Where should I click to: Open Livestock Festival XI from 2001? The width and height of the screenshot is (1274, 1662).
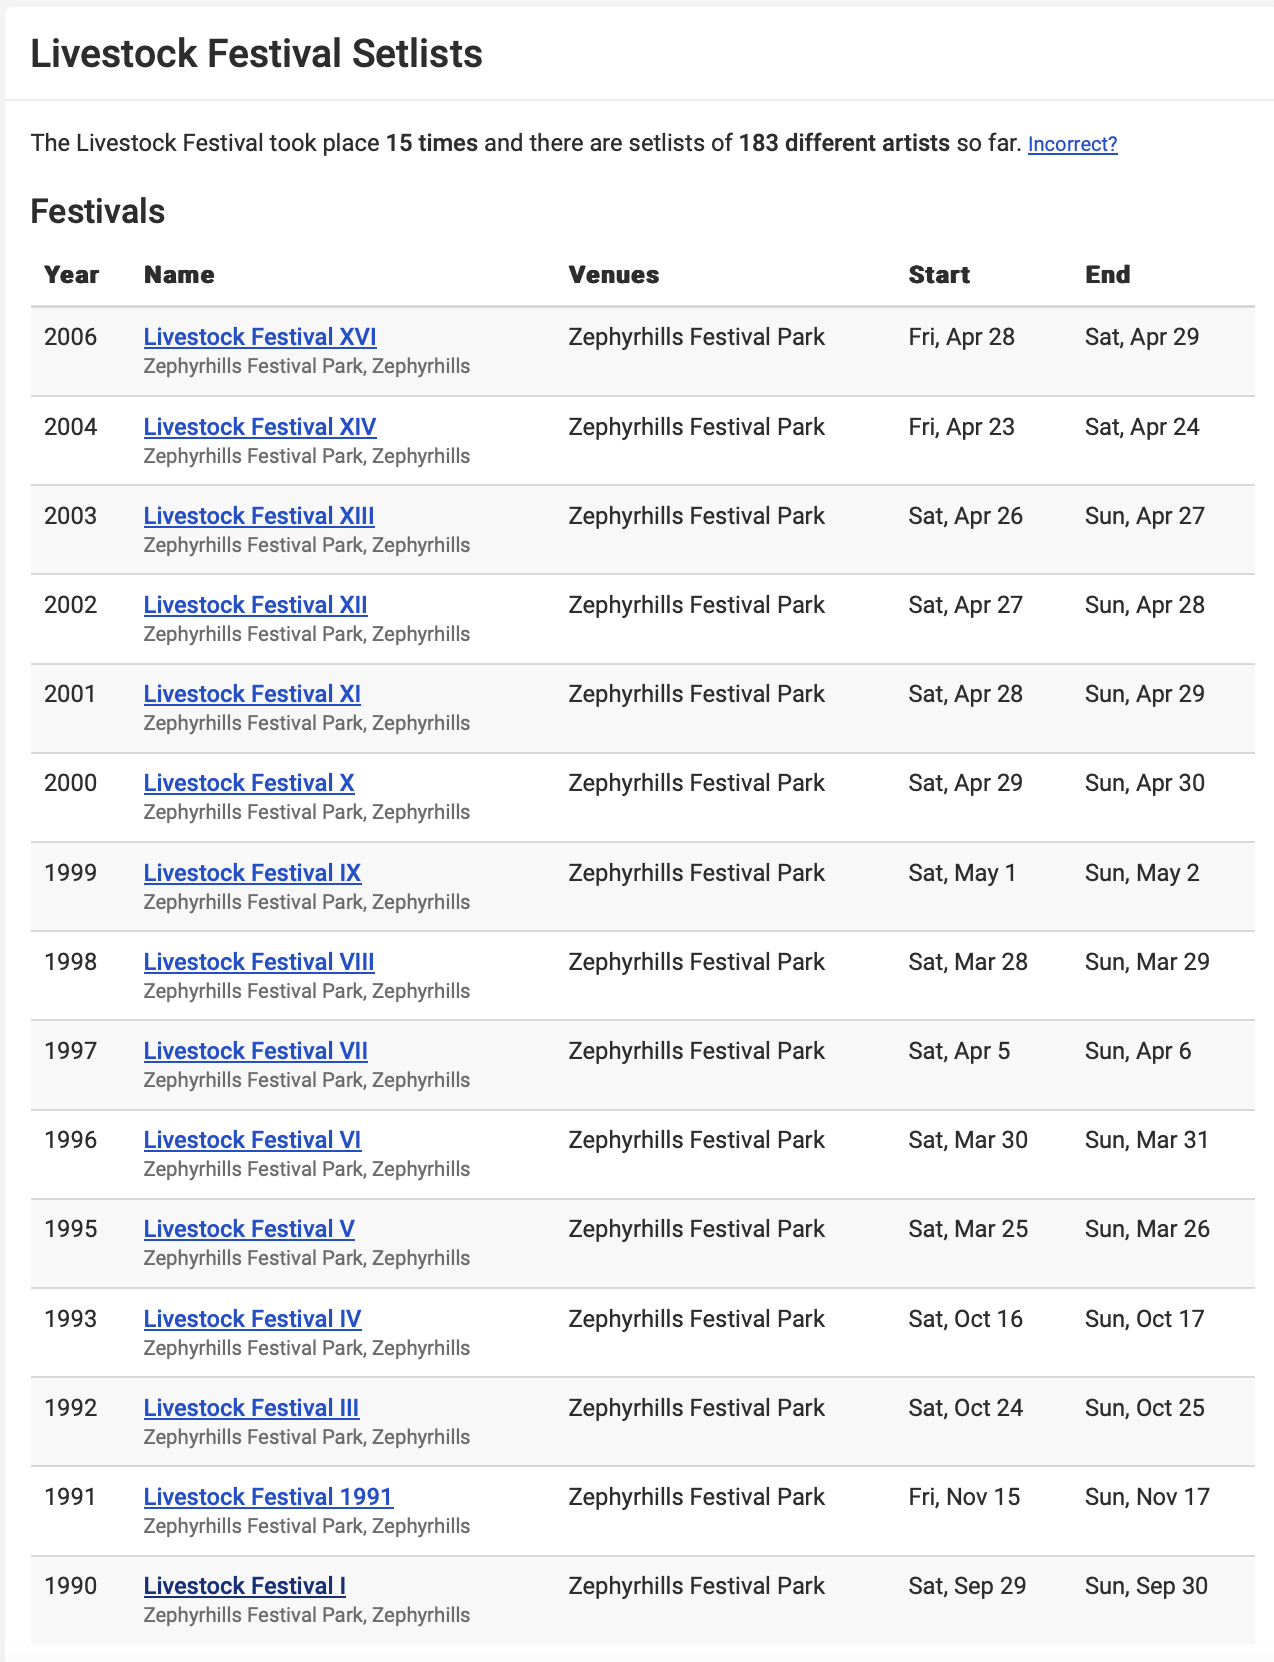tap(252, 694)
